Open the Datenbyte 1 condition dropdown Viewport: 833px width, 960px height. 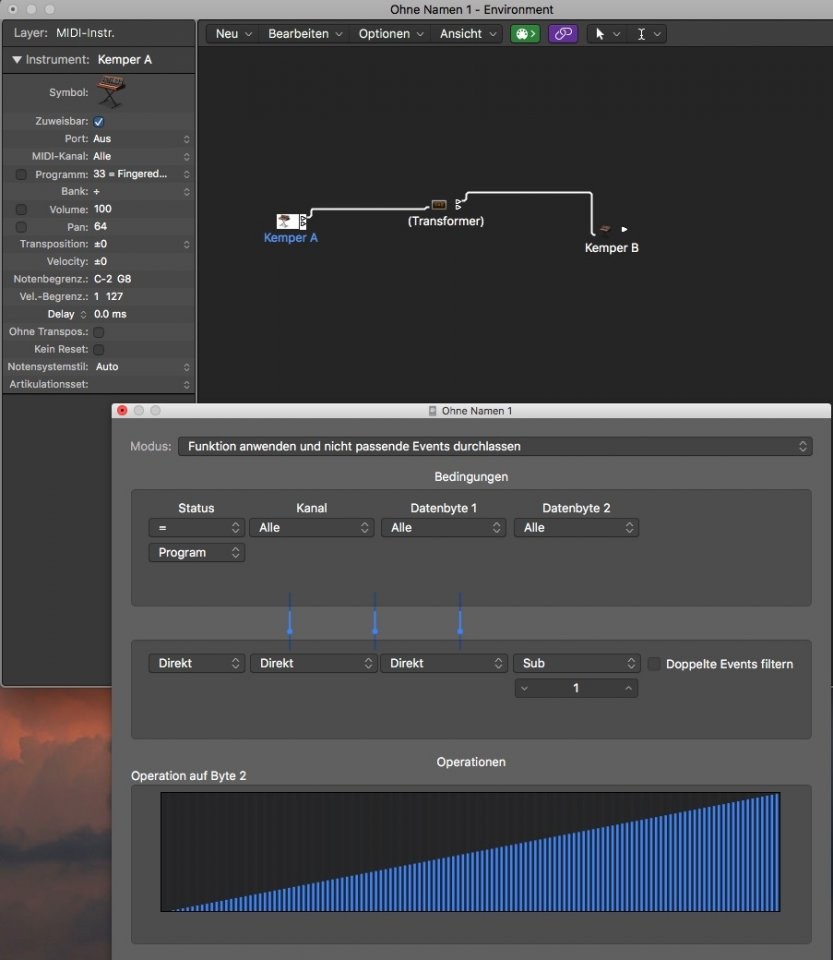(x=444, y=528)
